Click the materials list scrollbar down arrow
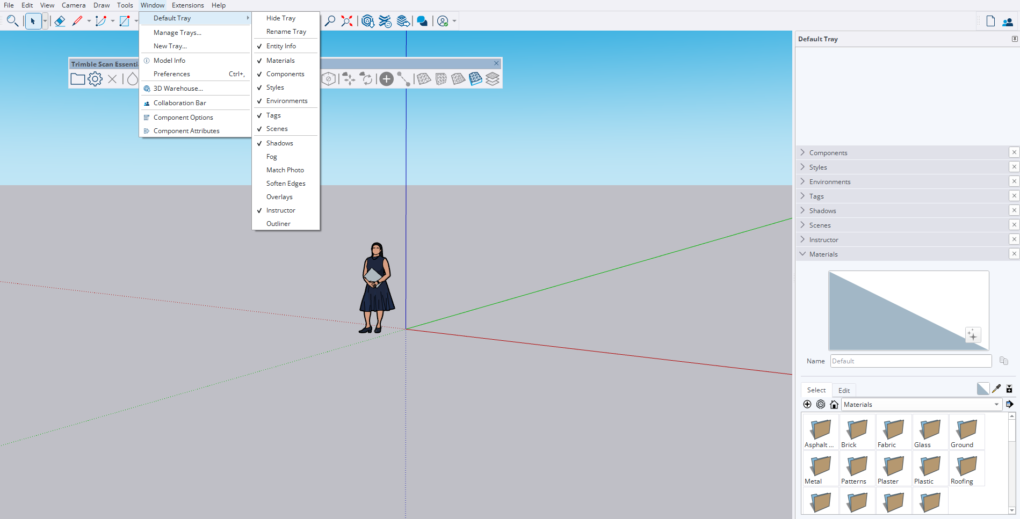The image size is (1020, 519). click(x=1012, y=511)
